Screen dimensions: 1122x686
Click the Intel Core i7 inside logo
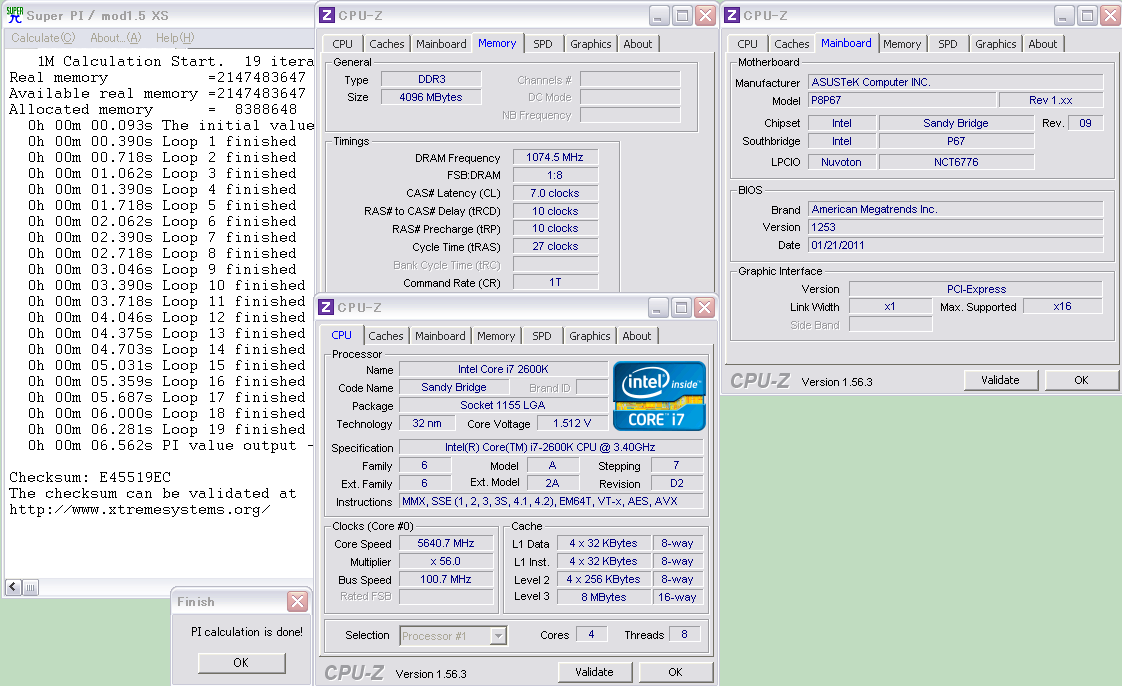659,396
